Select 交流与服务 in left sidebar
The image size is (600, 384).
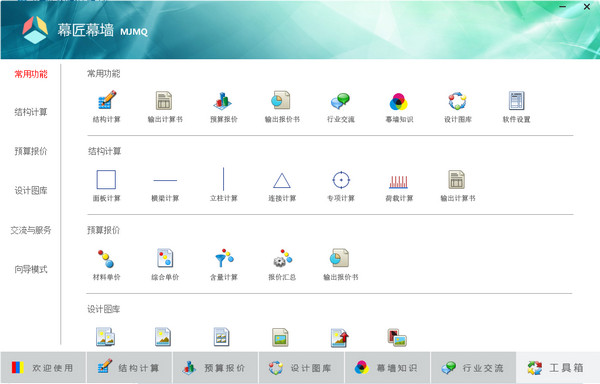point(31,230)
